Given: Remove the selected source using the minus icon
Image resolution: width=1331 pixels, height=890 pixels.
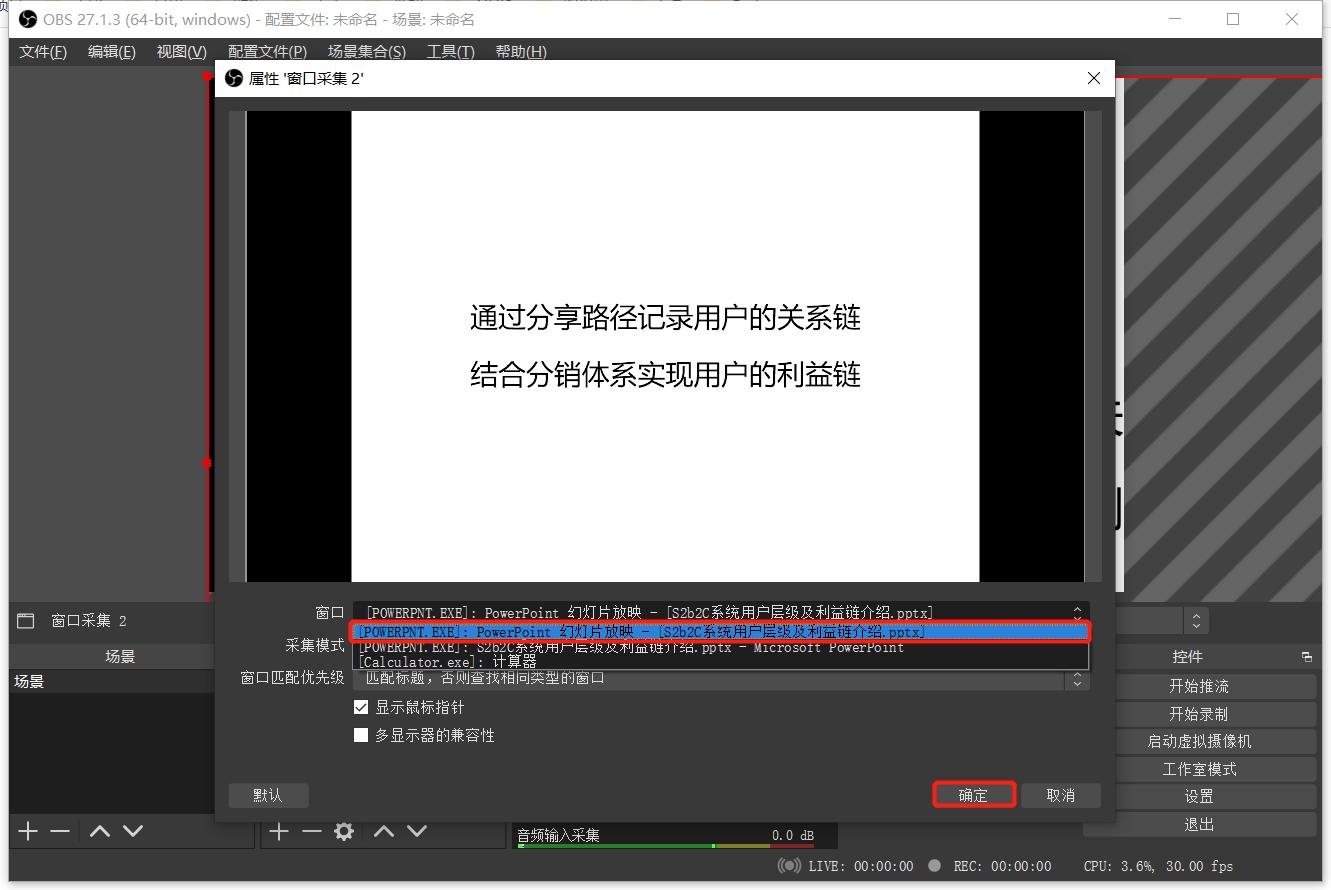Looking at the screenshot, I should point(311,830).
